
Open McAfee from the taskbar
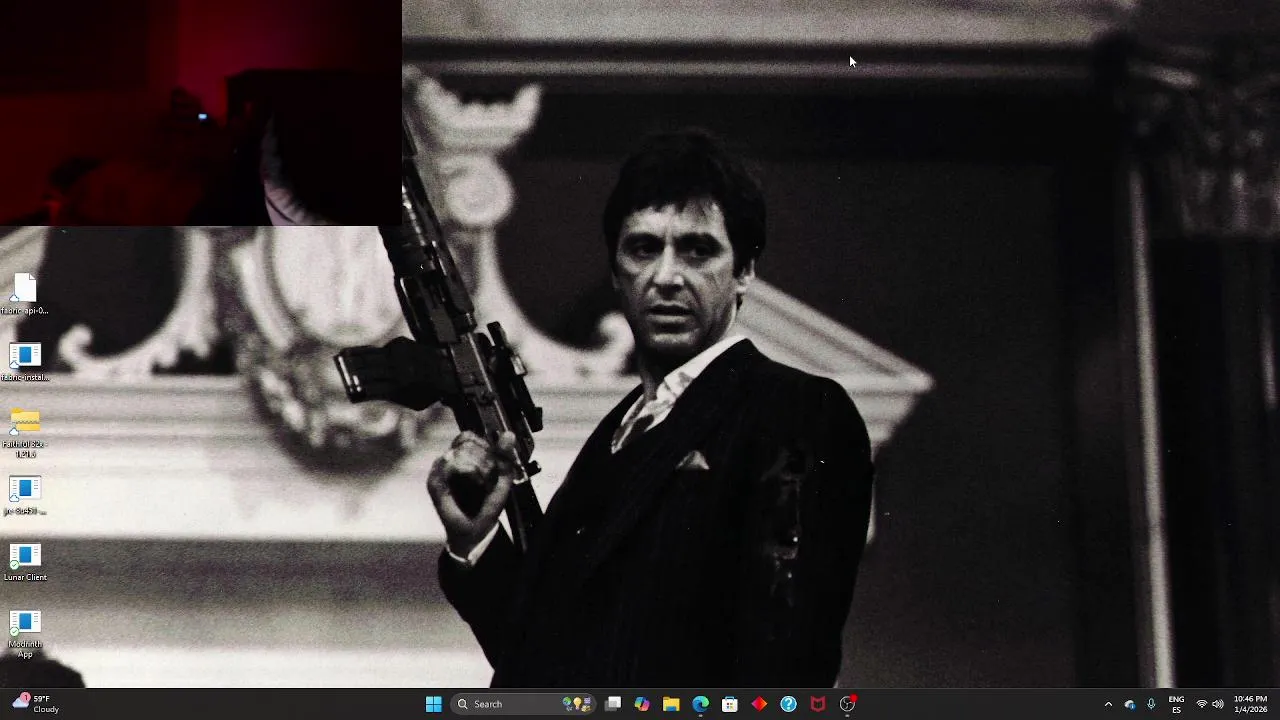(x=818, y=704)
